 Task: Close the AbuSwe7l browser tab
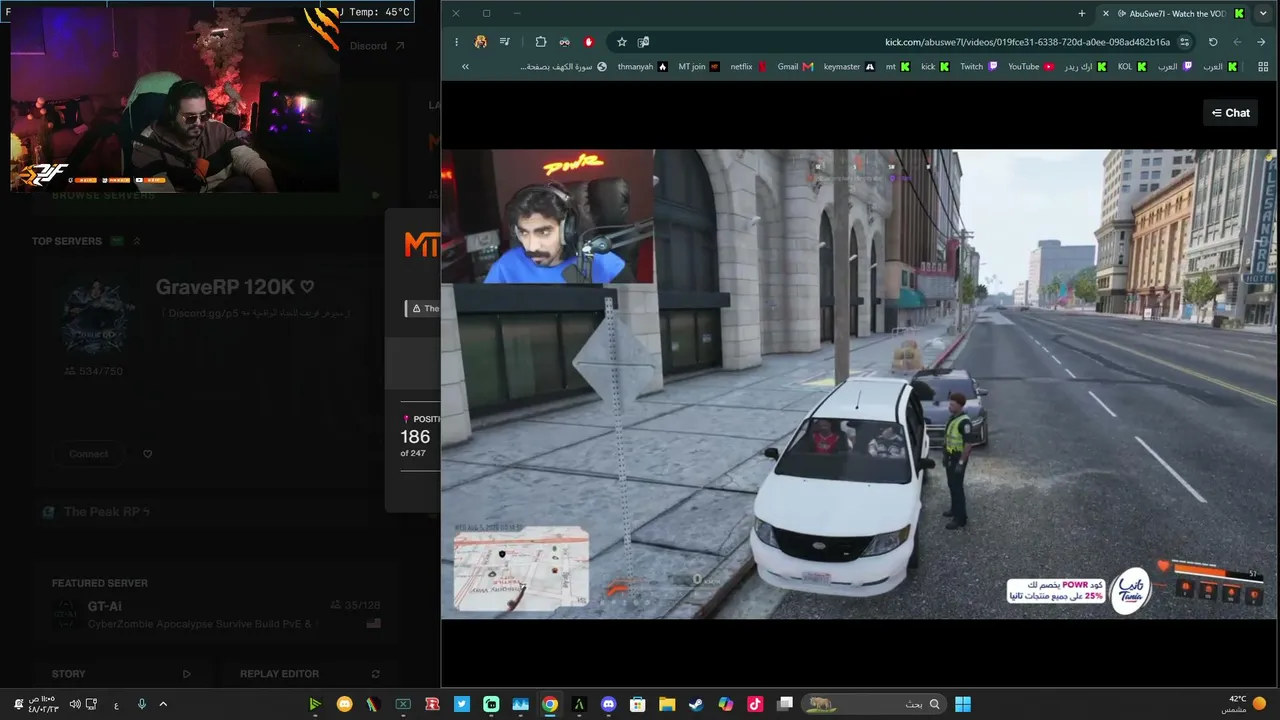(1105, 14)
